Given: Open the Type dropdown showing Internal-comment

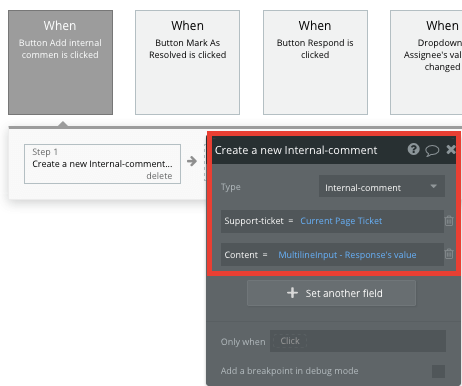Looking at the screenshot, I should click(x=382, y=186).
